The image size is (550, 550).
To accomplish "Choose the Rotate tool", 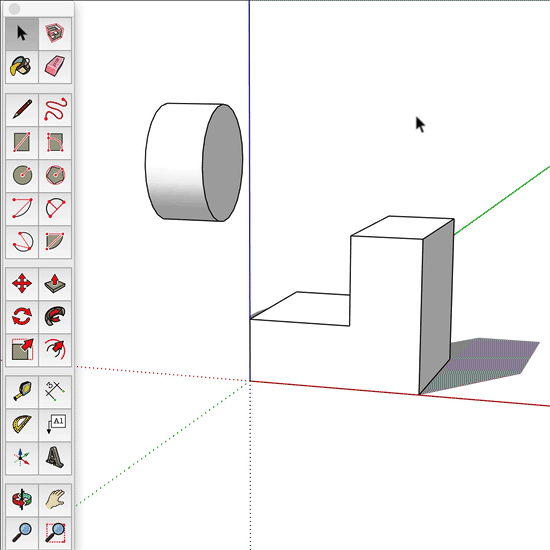I will [x=22, y=317].
